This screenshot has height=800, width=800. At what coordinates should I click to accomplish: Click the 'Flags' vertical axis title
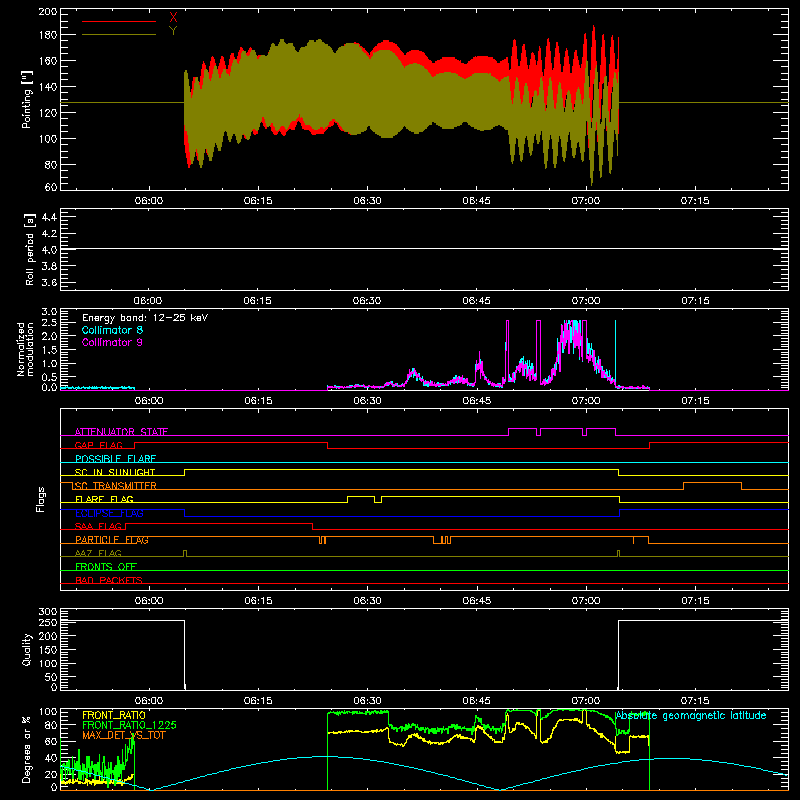41,499
